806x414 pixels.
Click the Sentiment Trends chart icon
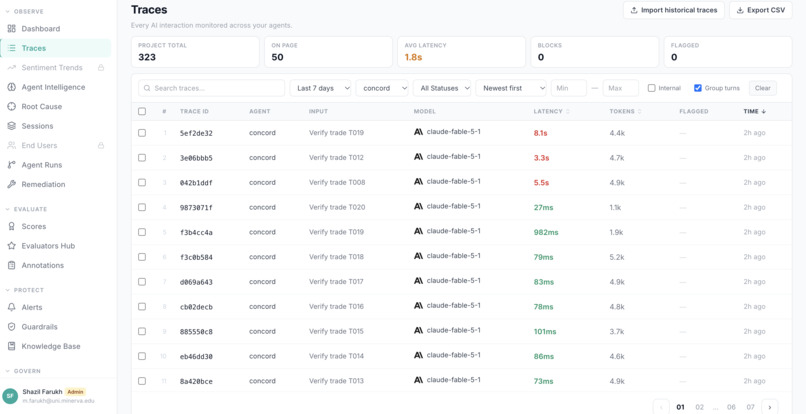point(11,68)
